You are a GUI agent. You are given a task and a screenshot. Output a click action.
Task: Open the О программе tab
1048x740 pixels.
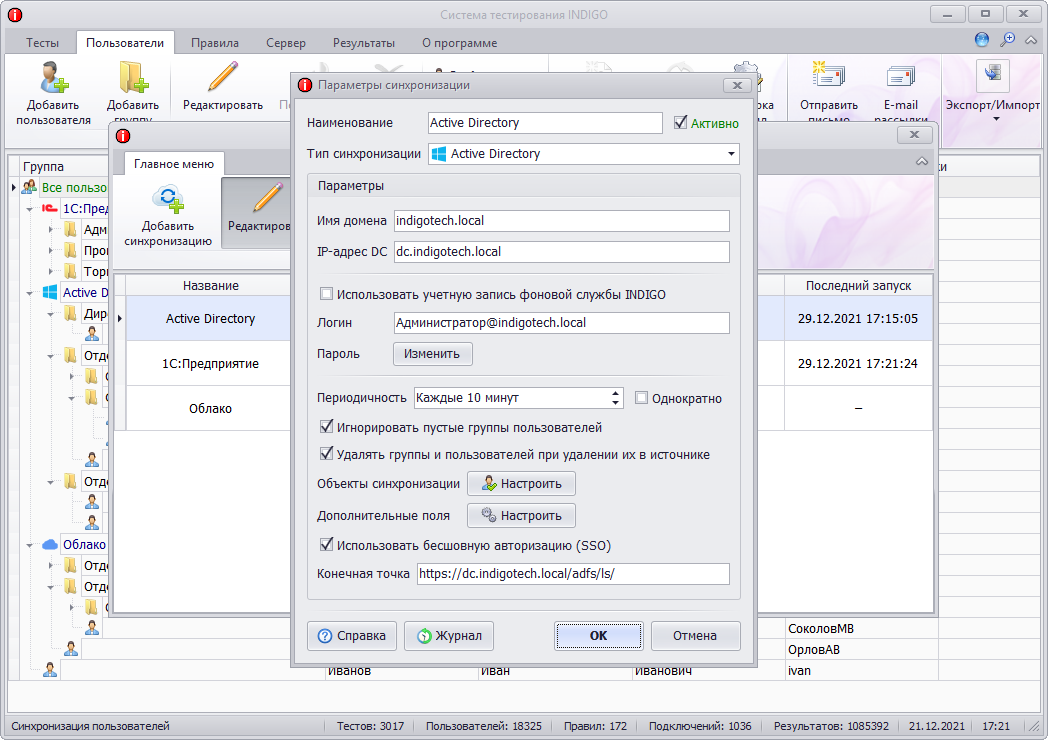pyautogui.click(x=459, y=43)
